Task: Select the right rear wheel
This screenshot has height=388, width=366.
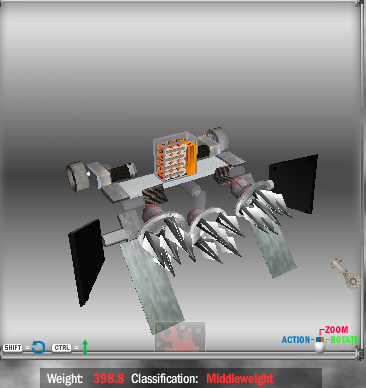Action: pos(218,138)
